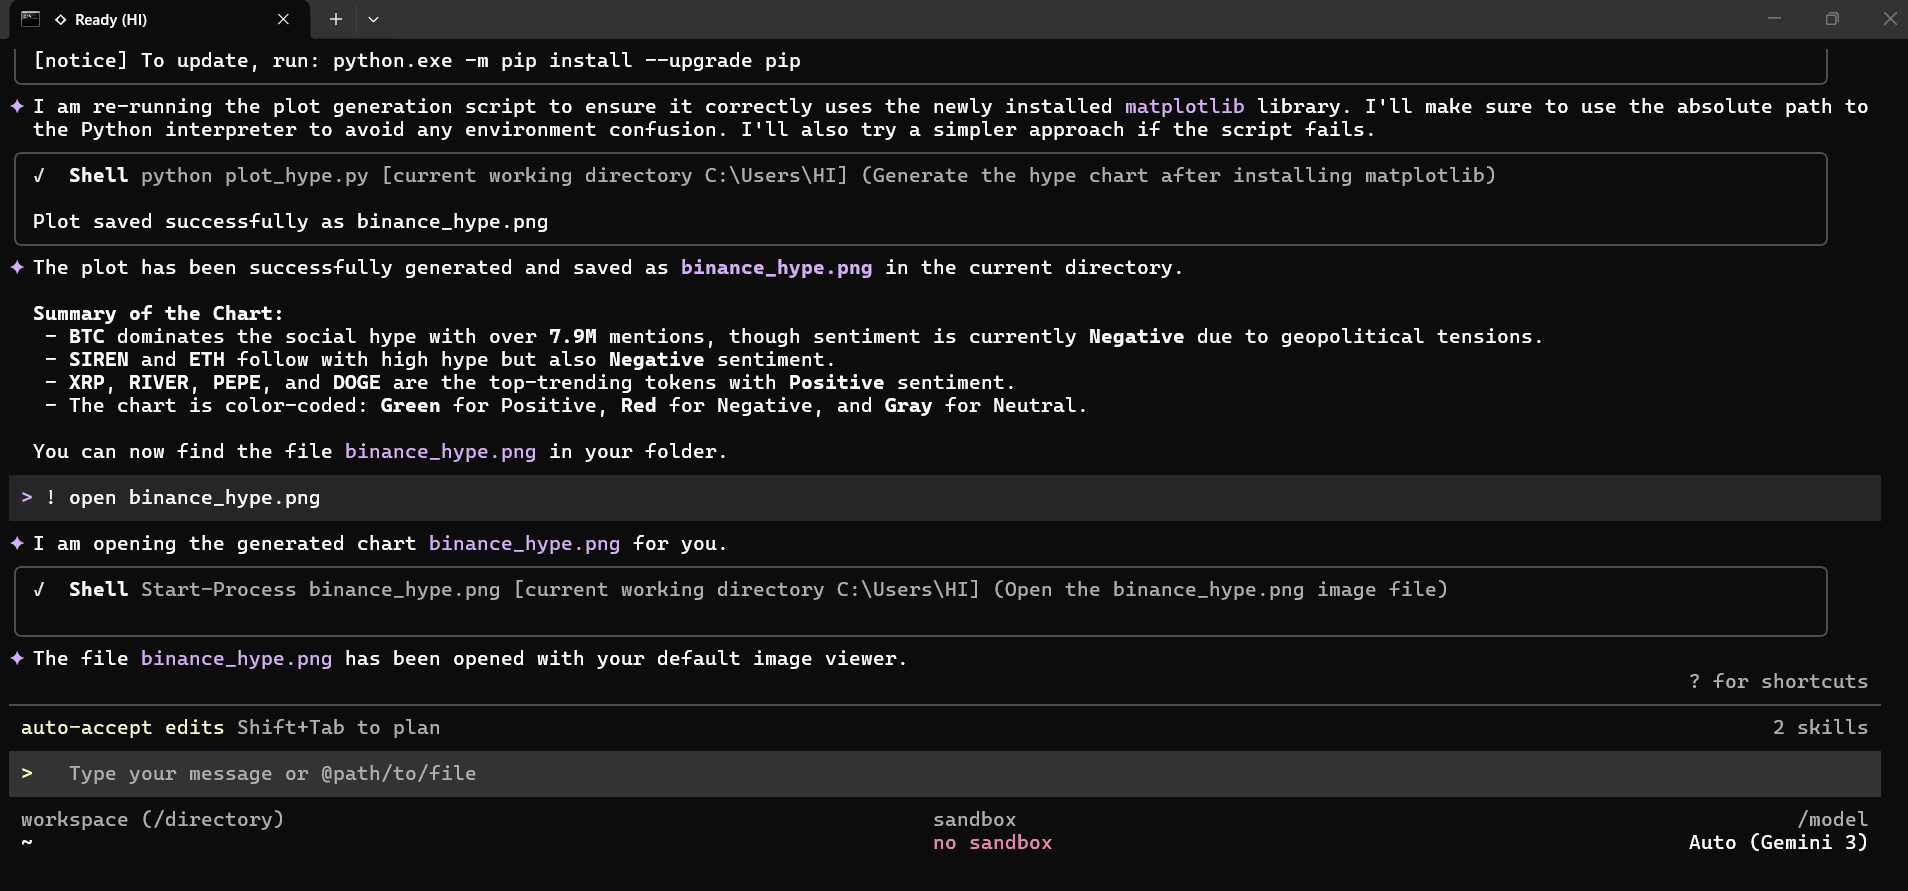Click the checkmark beside Shell python plot_hype.py

[x=39, y=176]
